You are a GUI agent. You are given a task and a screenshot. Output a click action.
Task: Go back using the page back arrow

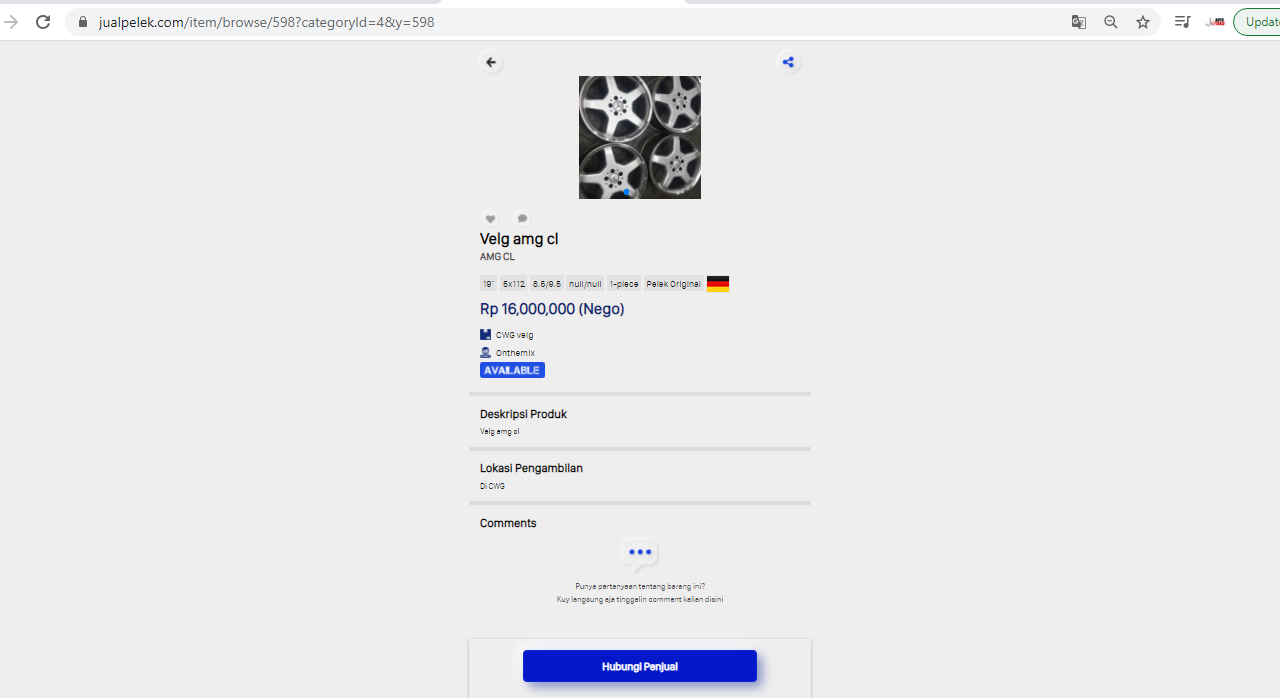tap(490, 62)
